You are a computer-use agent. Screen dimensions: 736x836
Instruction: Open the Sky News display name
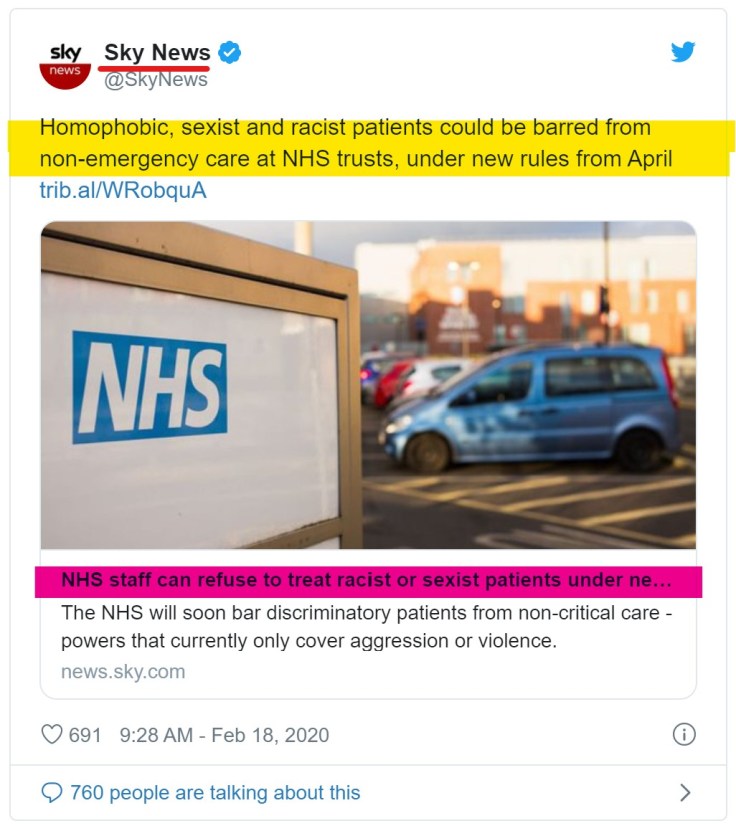pos(157,52)
